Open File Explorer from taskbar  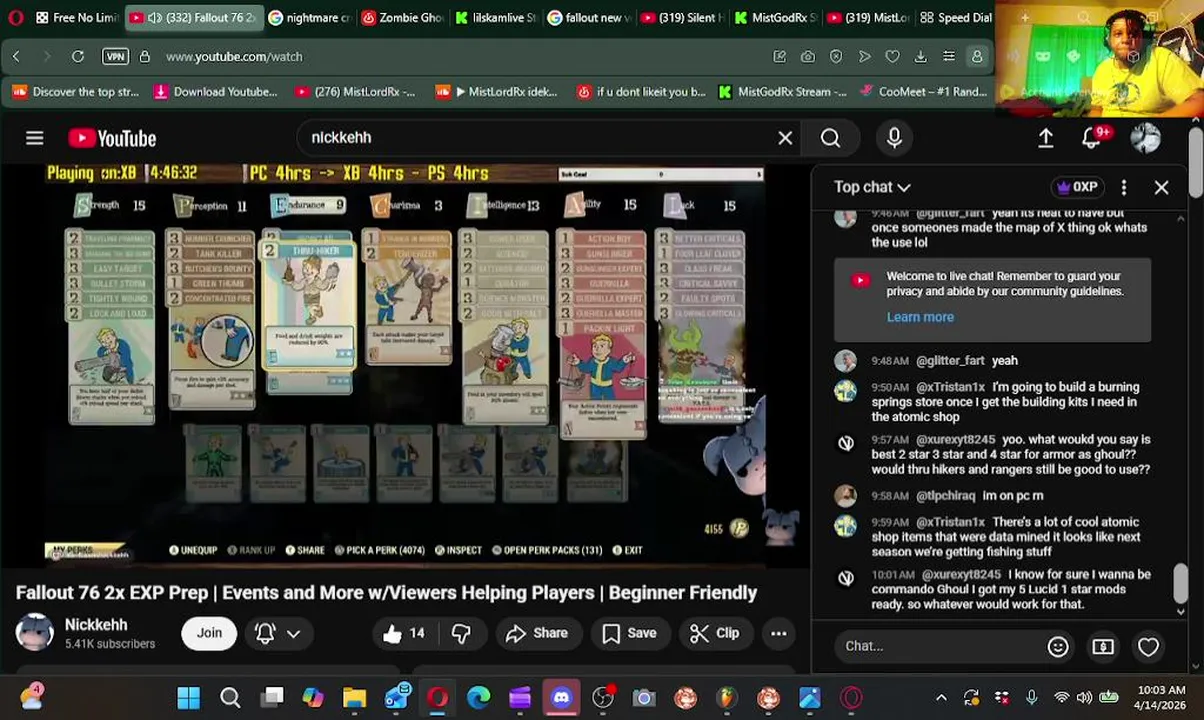click(354, 697)
